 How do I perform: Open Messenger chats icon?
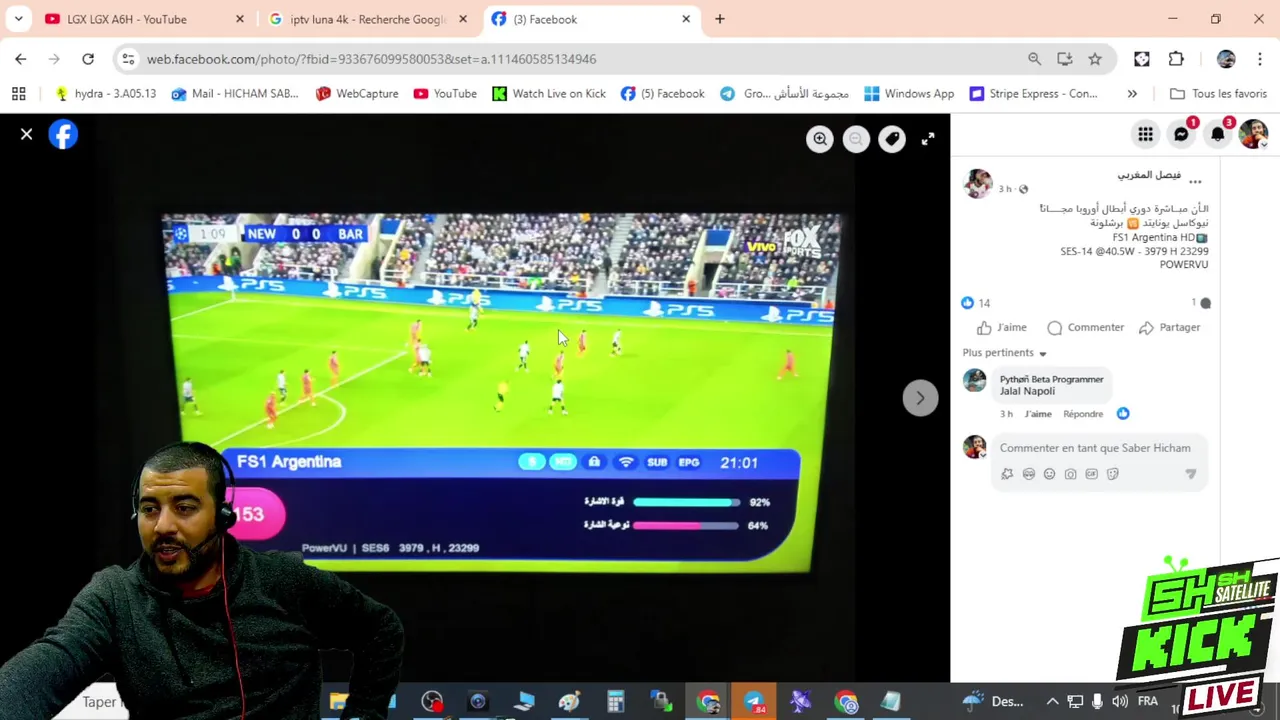[x=1181, y=134]
